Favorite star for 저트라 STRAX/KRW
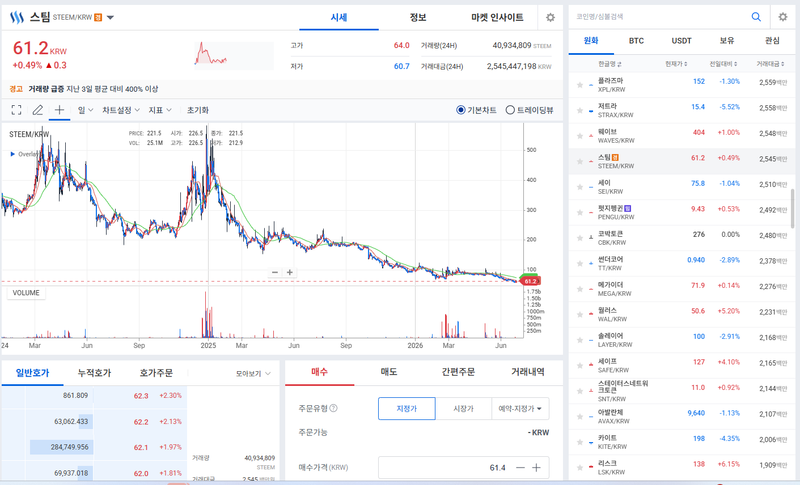The image size is (800, 485). tap(580, 111)
